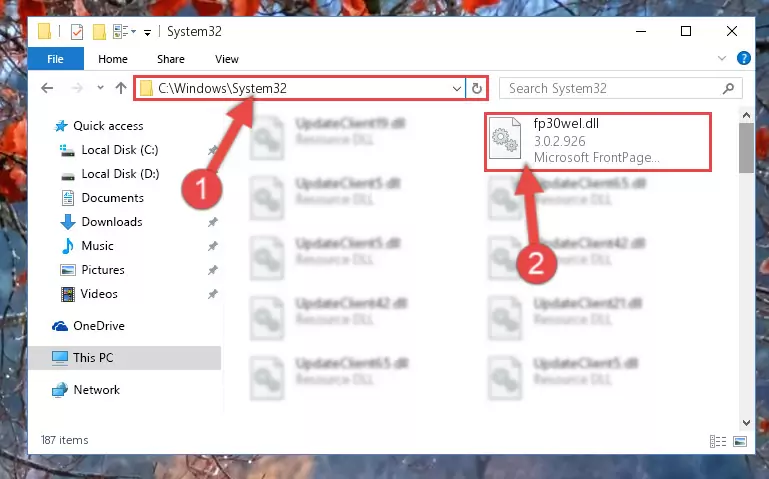
Task: Unpin Downloads from Quick access
Action: (212, 222)
